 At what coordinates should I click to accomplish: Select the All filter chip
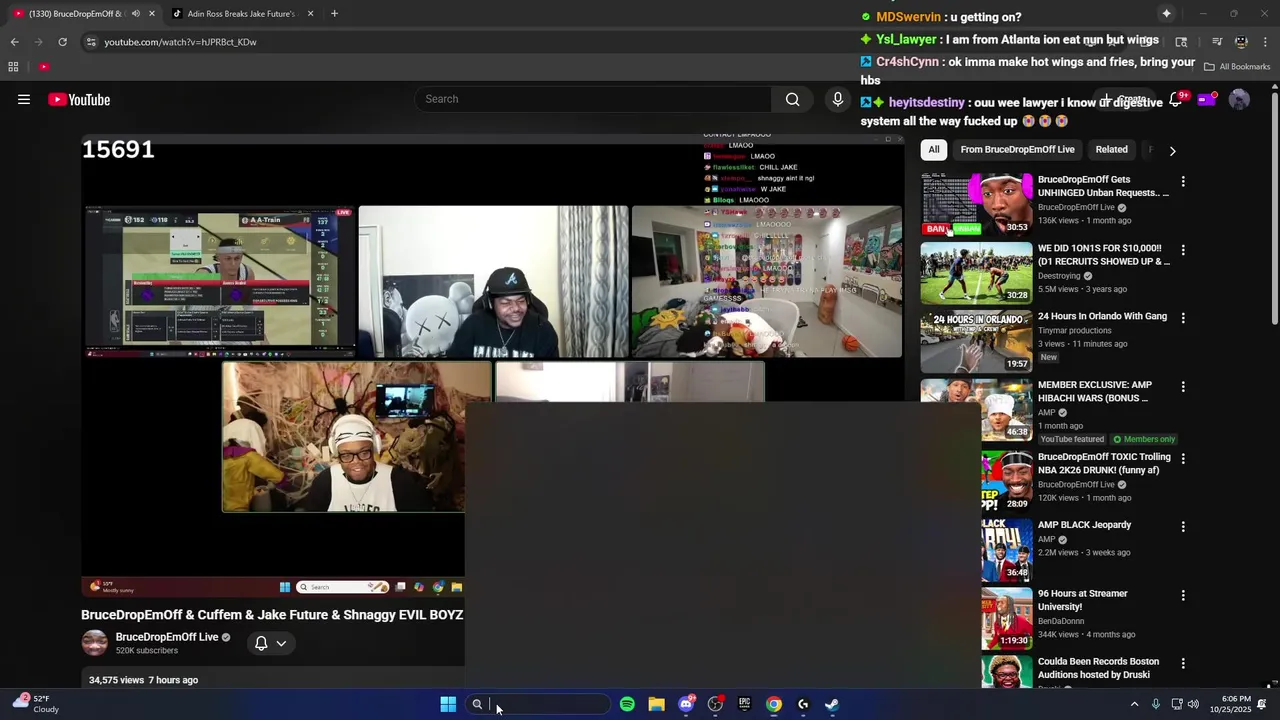tap(933, 150)
